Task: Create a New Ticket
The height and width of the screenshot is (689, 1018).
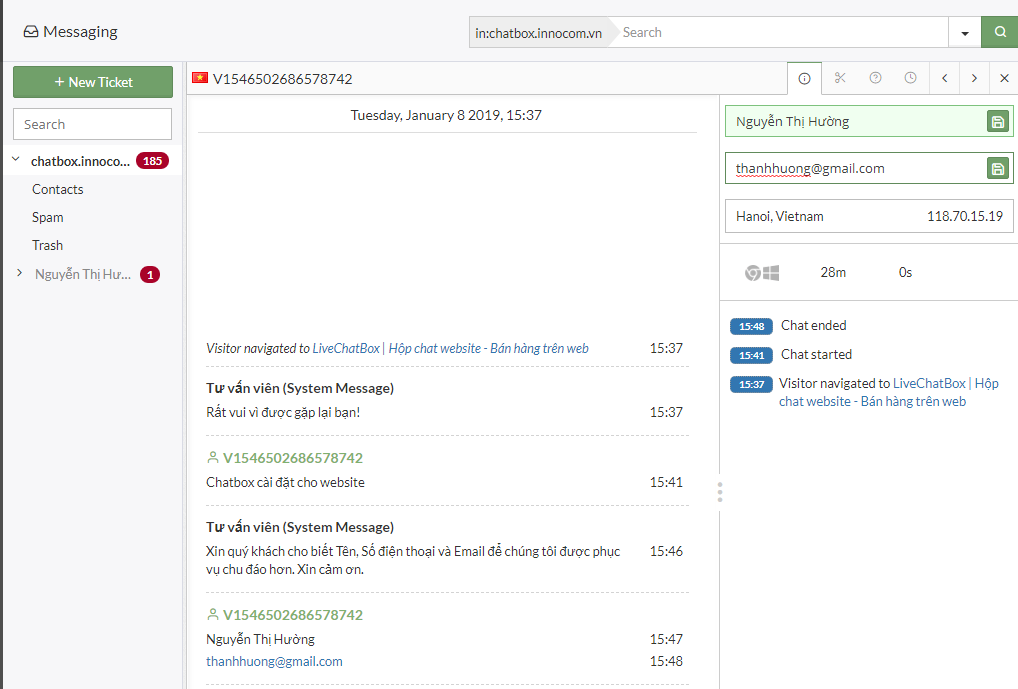Action: pyautogui.click(x=93, y=82)
